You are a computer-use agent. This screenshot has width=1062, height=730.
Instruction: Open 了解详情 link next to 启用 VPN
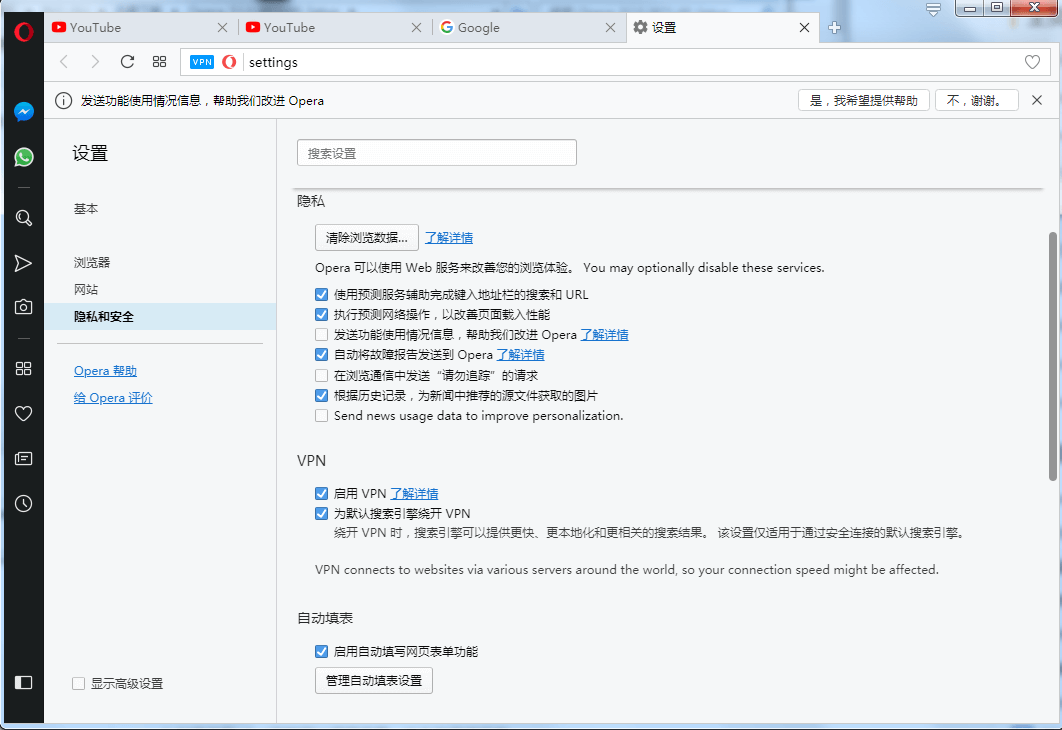415,494
